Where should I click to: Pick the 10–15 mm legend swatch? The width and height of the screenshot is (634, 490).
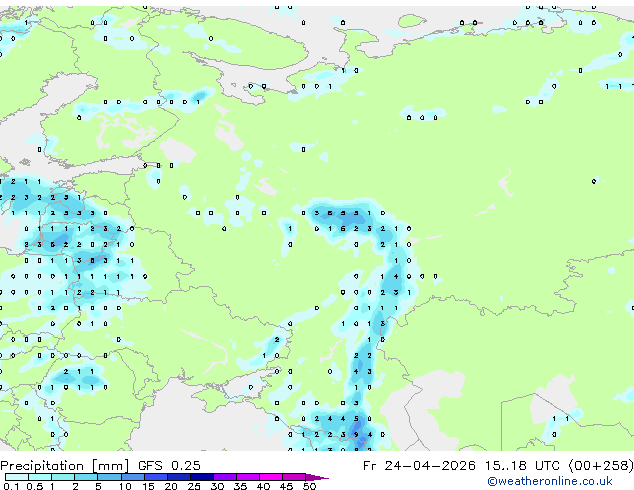coord(133,477)
